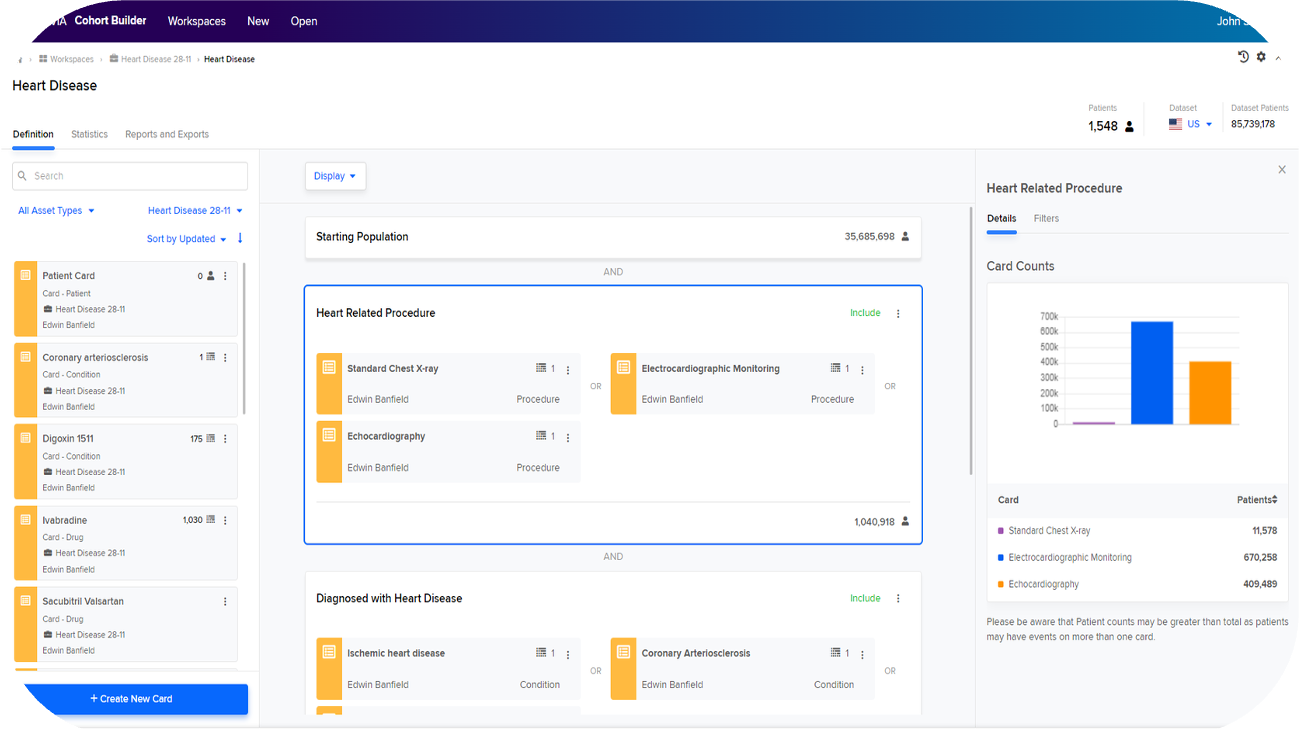Open Heart Related Procedure group options menu

click(x=898, y=314)
